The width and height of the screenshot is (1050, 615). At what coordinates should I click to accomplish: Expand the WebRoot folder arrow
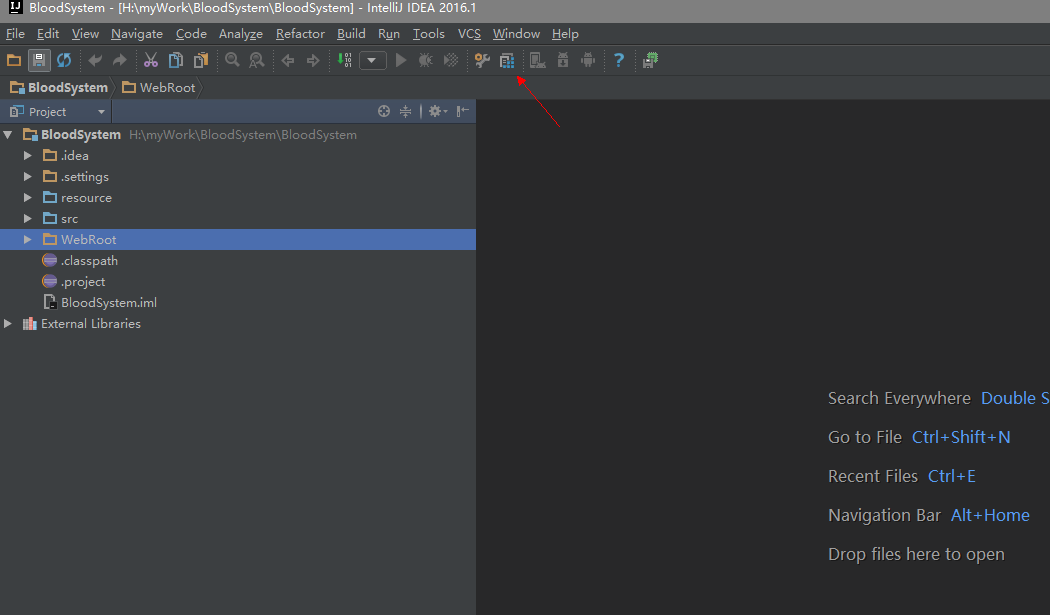click(27, 239)
